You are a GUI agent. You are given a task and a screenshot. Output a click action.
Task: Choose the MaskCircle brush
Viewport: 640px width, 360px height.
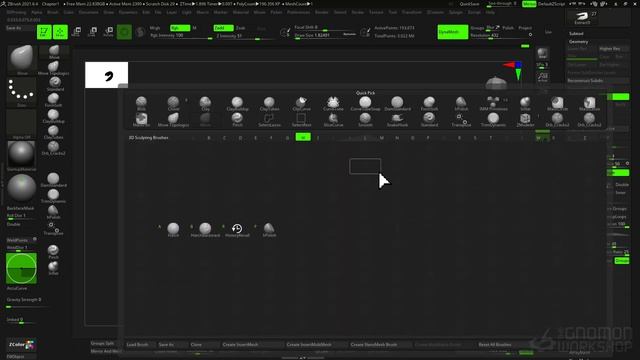[557, 104]
